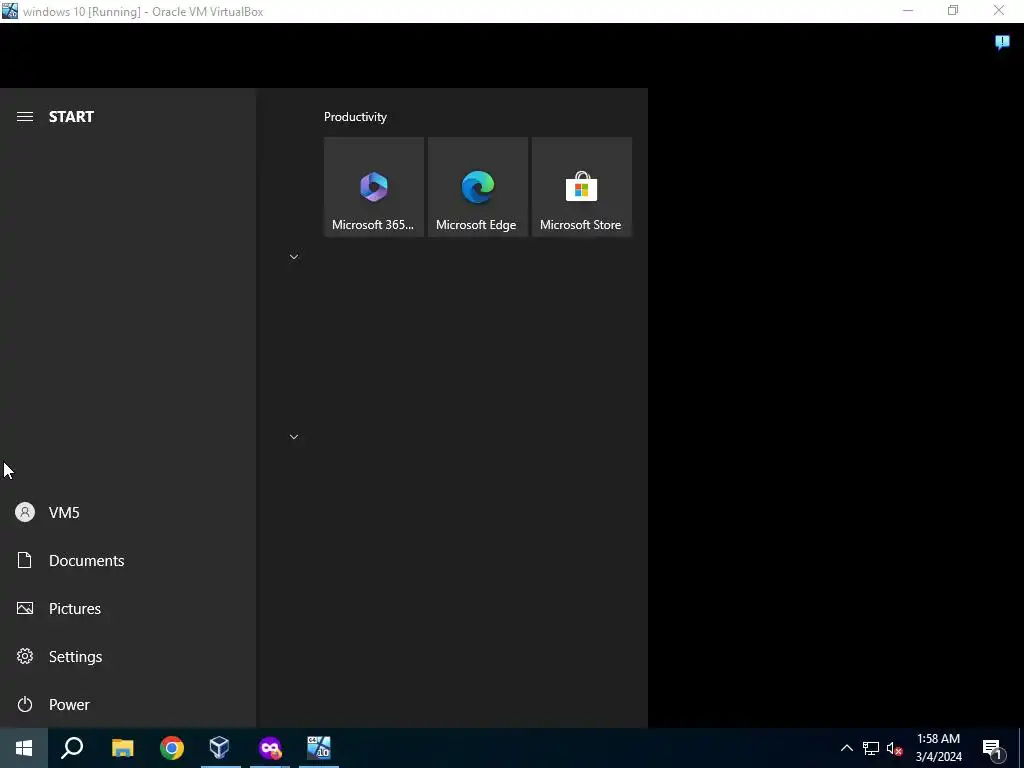
Task: Expand the lower chevron in the tile area
Action: click(x=294, y=436)
